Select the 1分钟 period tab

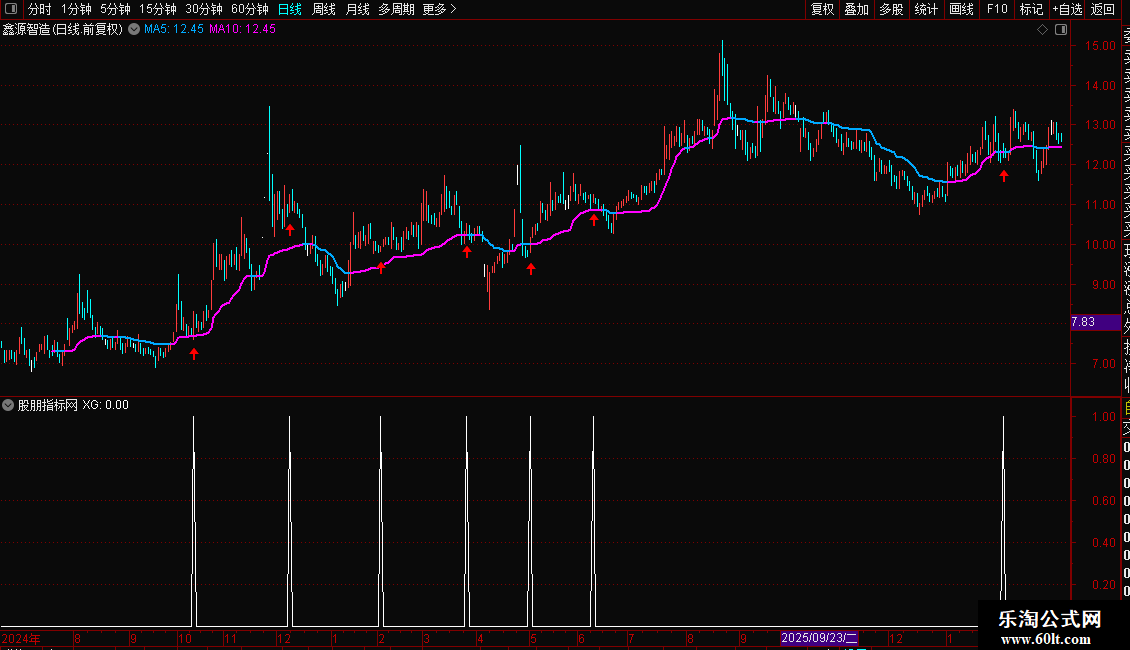click(x=76, y=9)
